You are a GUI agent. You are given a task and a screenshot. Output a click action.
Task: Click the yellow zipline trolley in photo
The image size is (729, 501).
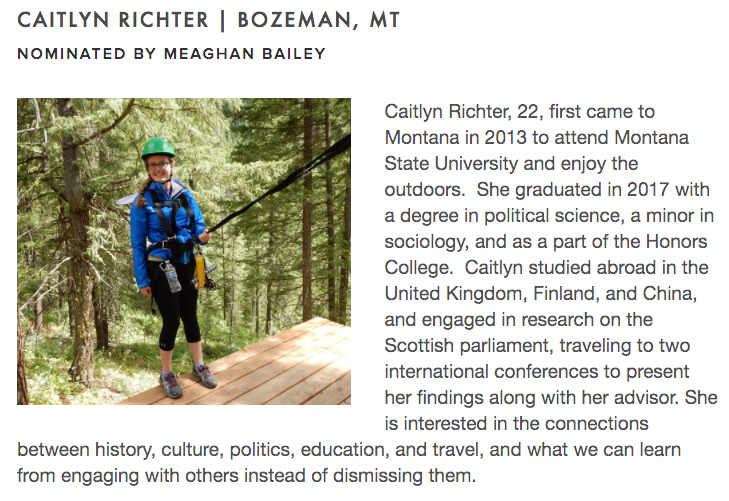(200, 271)
